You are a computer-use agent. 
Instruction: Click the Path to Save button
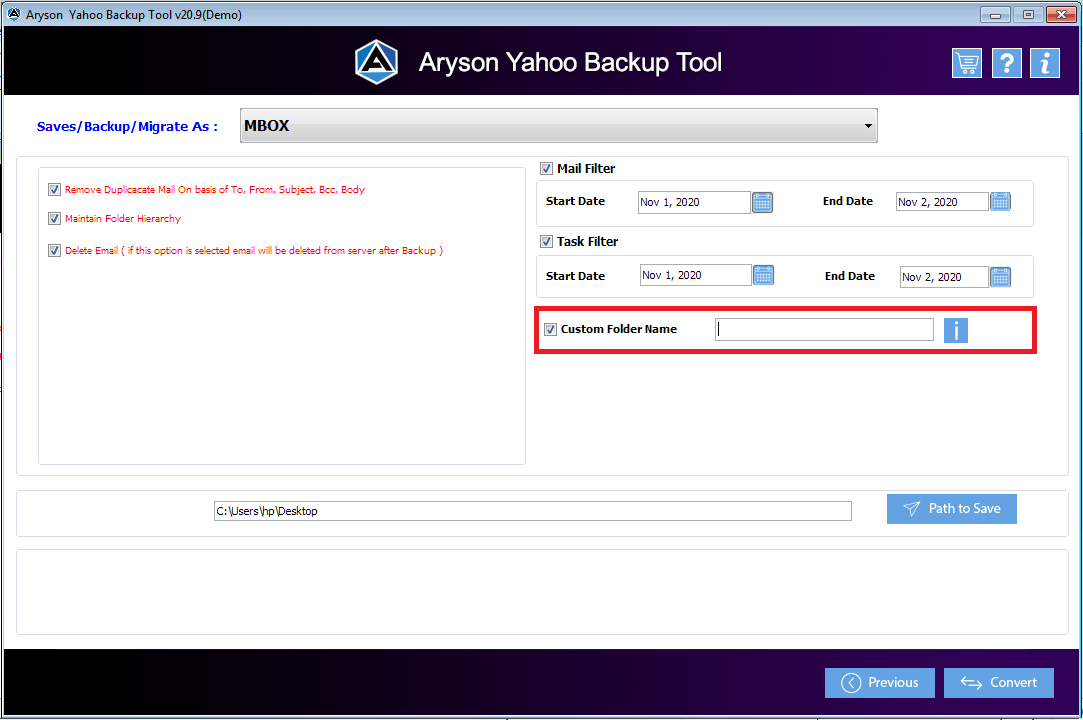[951, 508]
